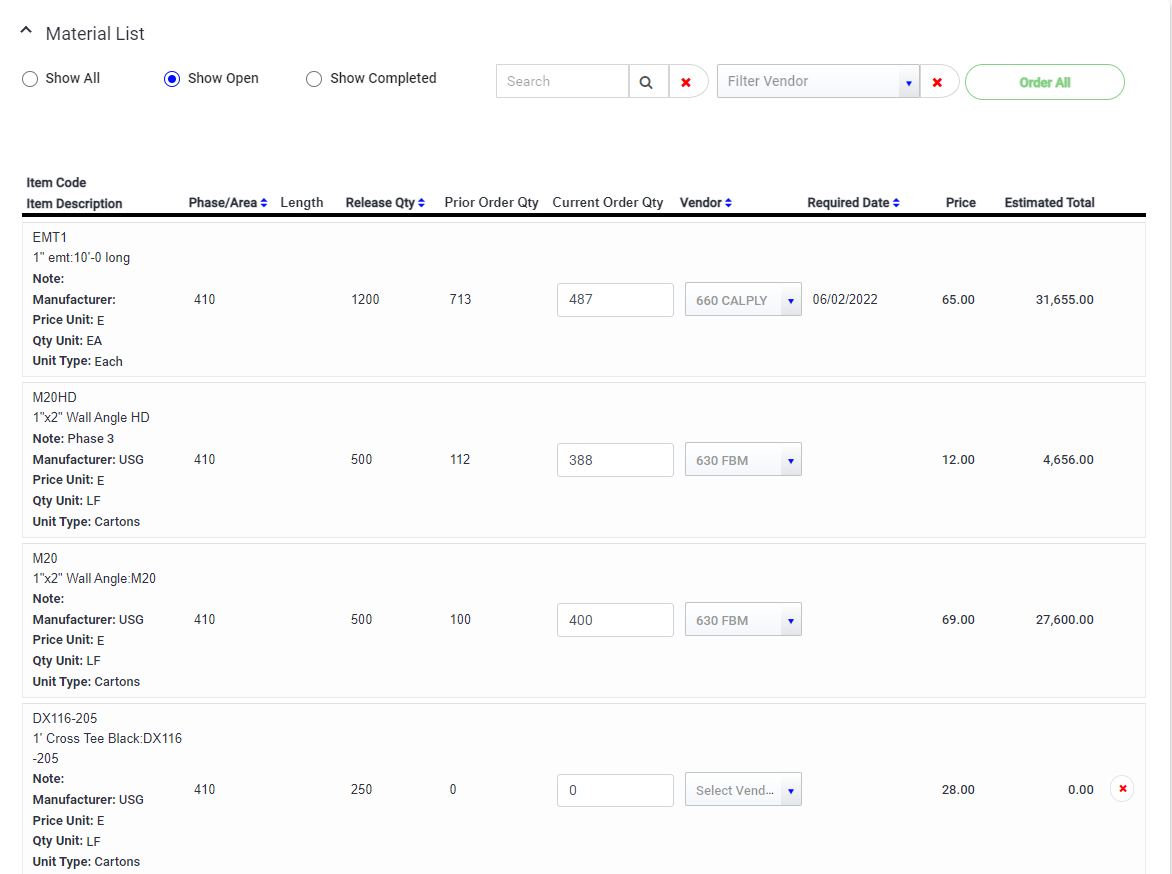Click description 1"x2" Wall Angle HD
Image resolution: width=1172 pixels, height=874 pixels.
91,418
